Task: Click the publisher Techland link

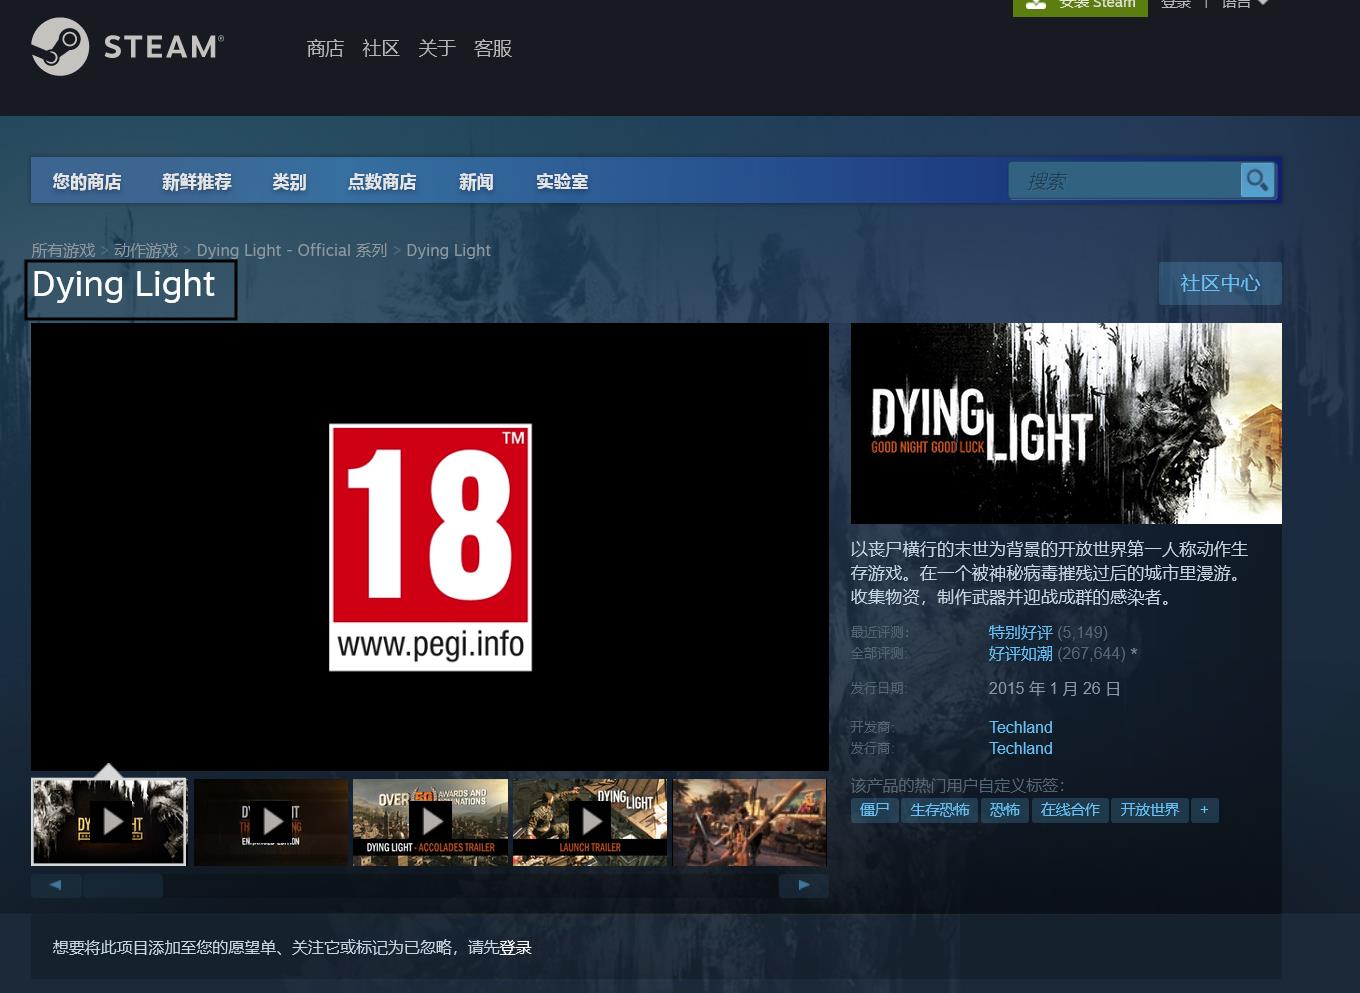Action: point(1020,748)
